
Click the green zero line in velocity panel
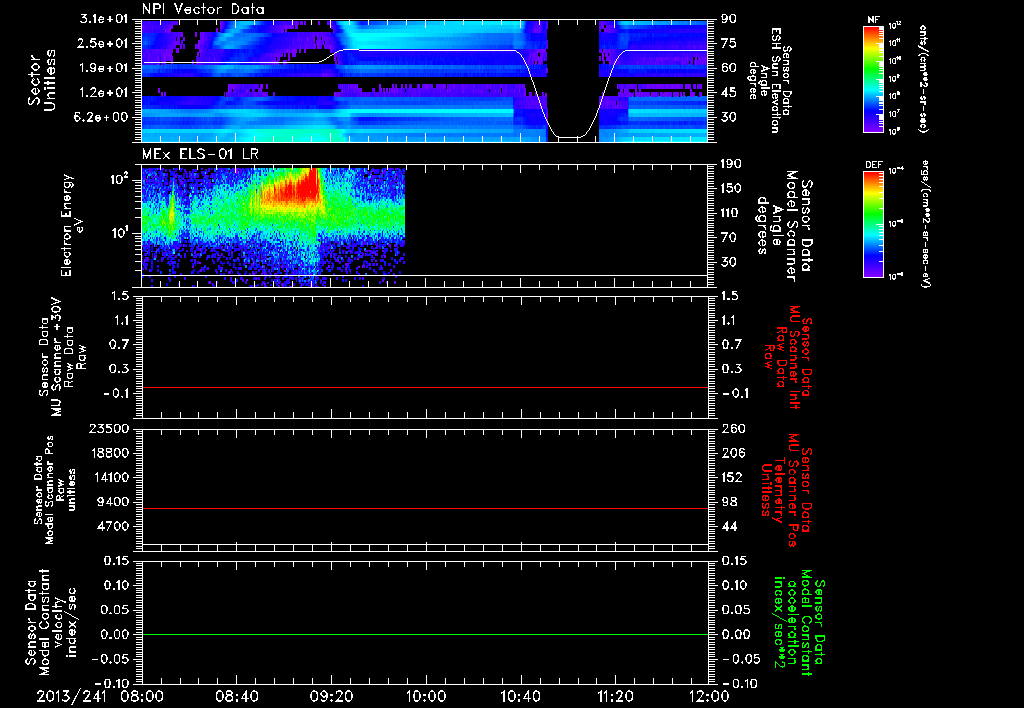coord(425,634)
